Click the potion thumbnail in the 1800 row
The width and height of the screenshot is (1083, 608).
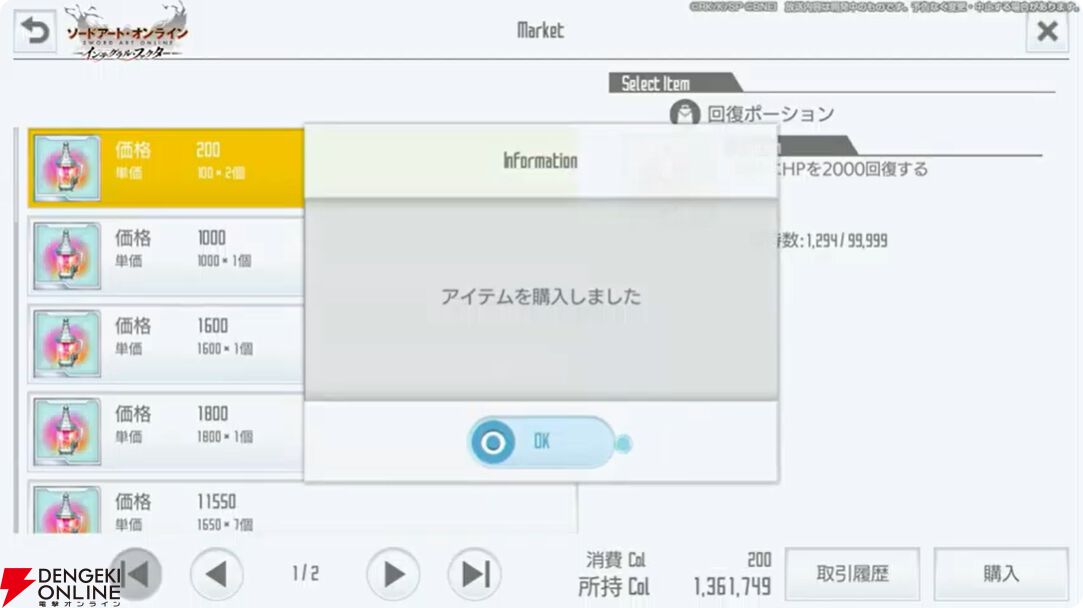point(67,432)
